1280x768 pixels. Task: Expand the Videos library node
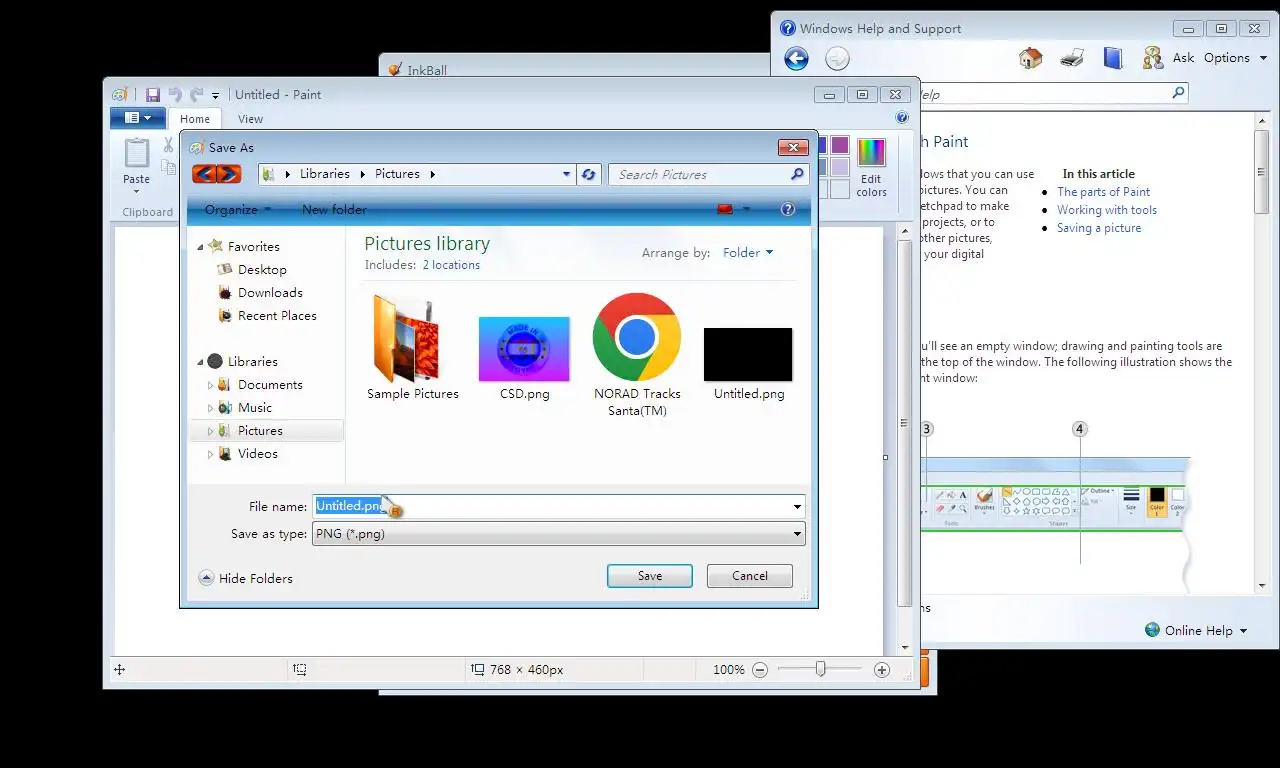[210, 454]
